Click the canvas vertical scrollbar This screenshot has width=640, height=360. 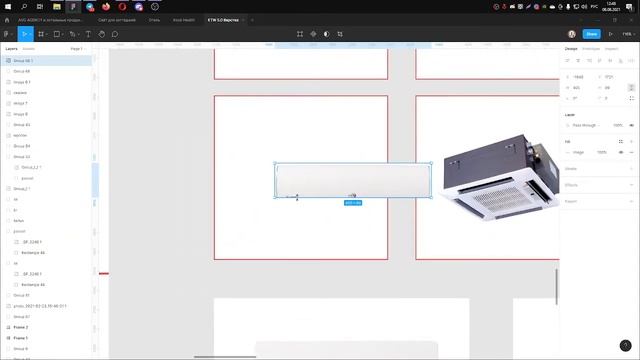557,287
